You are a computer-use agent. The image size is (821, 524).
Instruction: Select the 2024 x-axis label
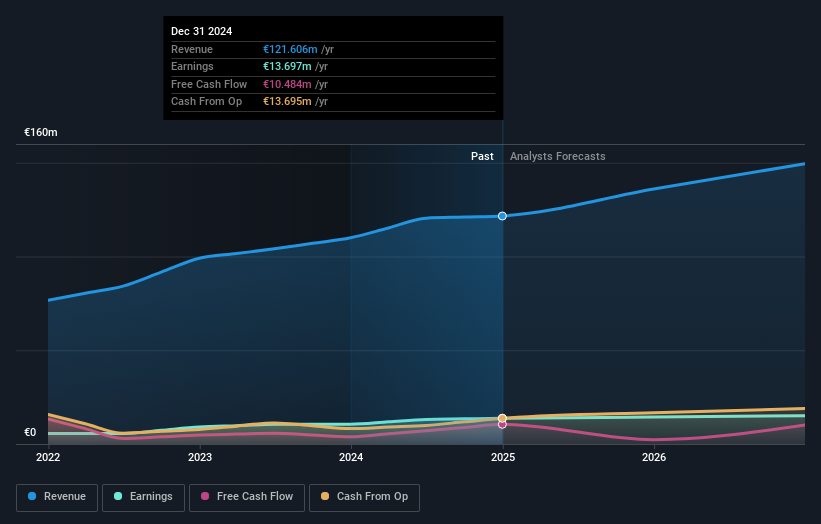(x=351, y=457)
